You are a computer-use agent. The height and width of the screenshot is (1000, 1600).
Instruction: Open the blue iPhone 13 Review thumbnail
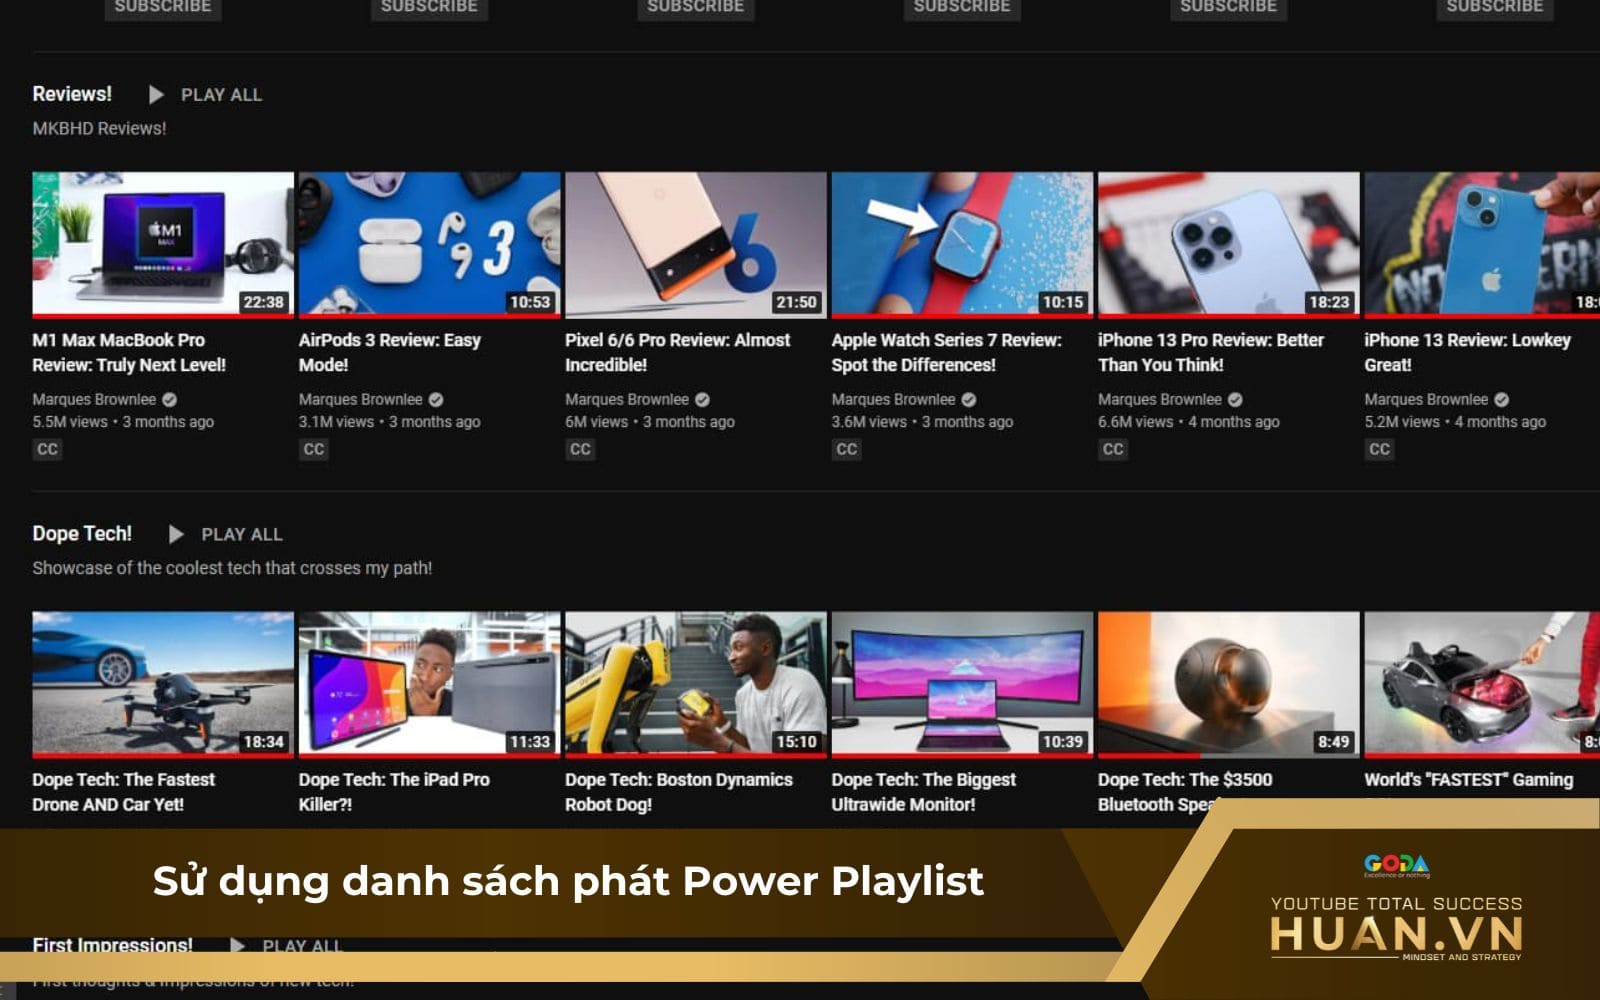click(x=1482, y=244)
